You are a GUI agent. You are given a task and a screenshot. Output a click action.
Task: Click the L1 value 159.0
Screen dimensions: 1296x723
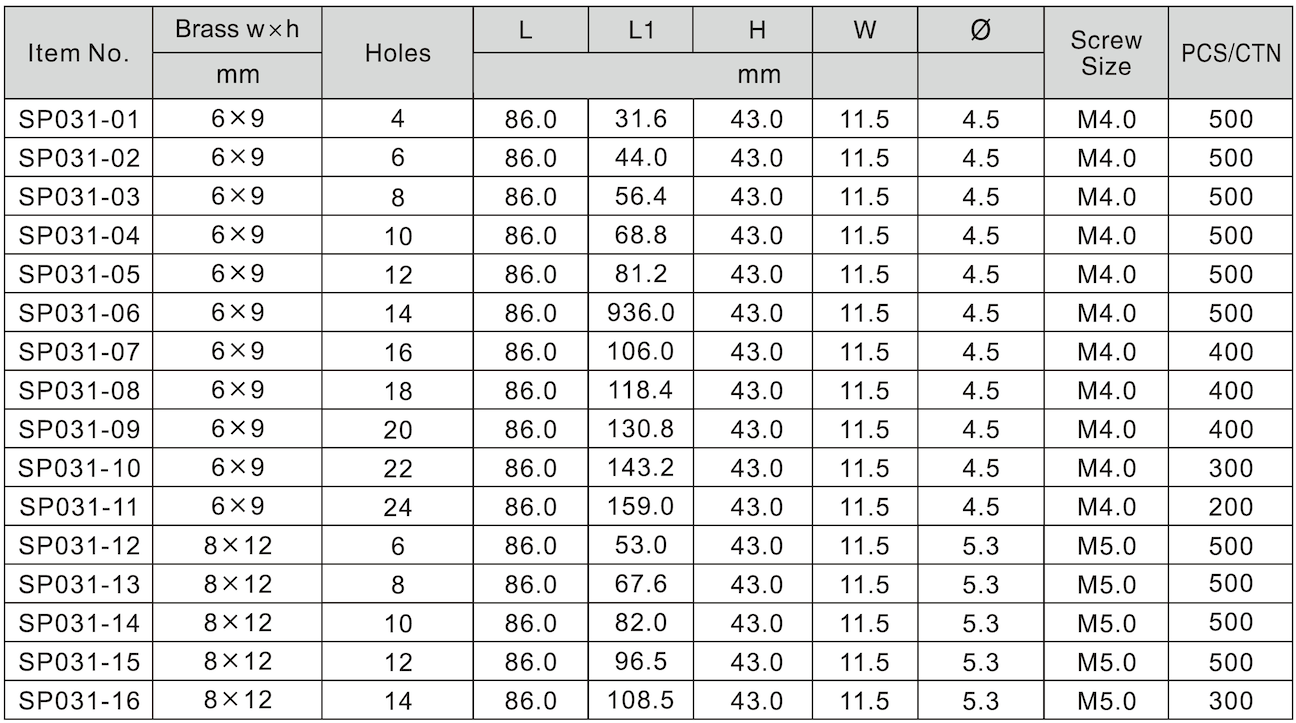tap(640, 507)
